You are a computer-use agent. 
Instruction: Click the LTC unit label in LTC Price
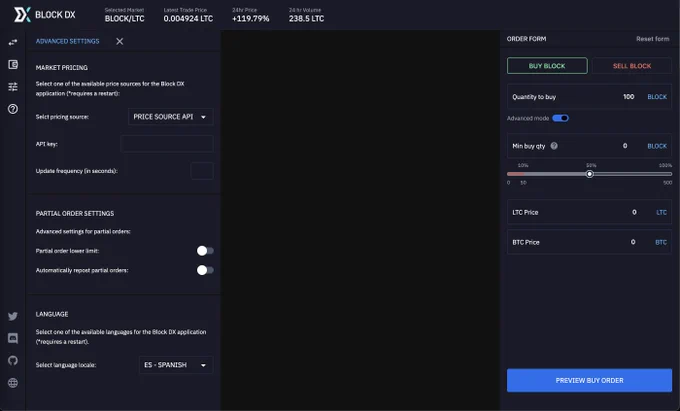[661, 212]
